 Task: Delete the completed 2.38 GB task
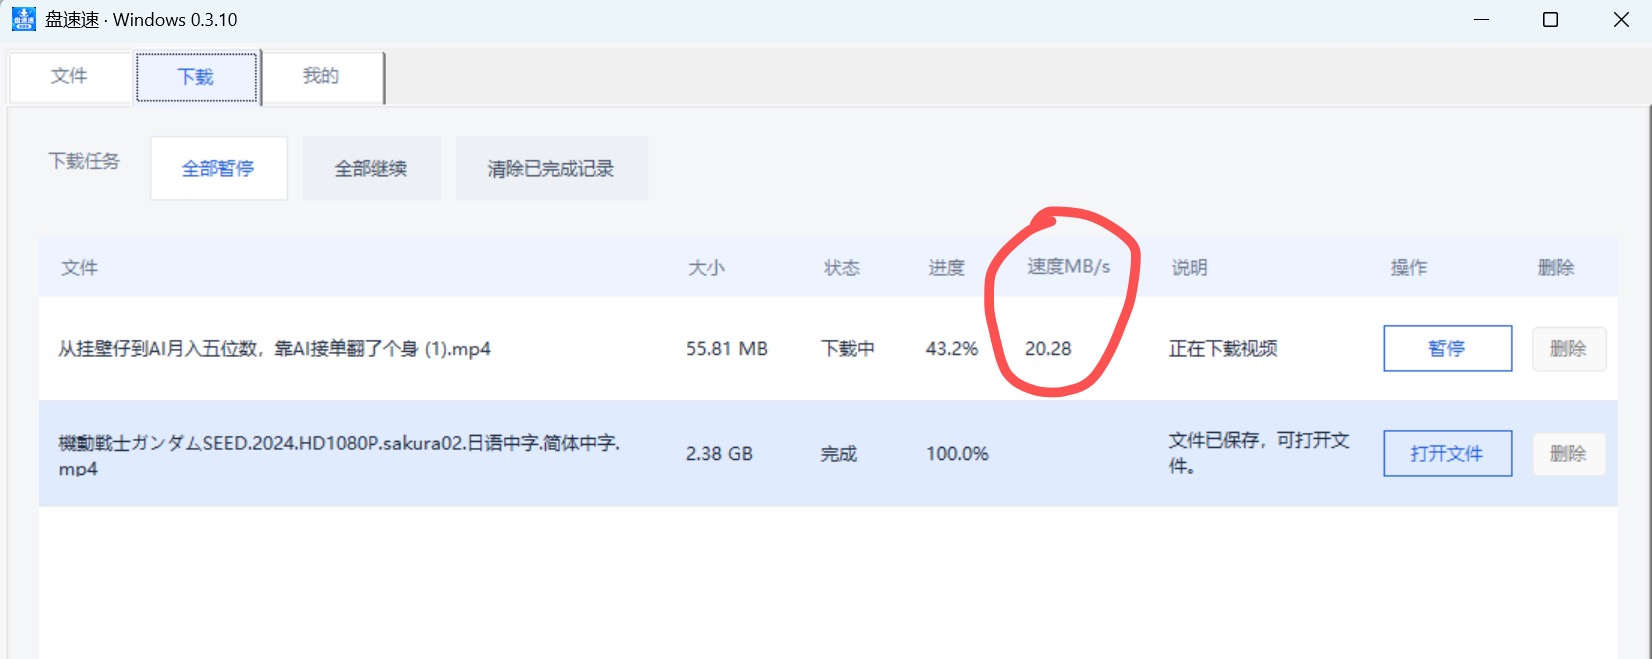point(1568,453)
